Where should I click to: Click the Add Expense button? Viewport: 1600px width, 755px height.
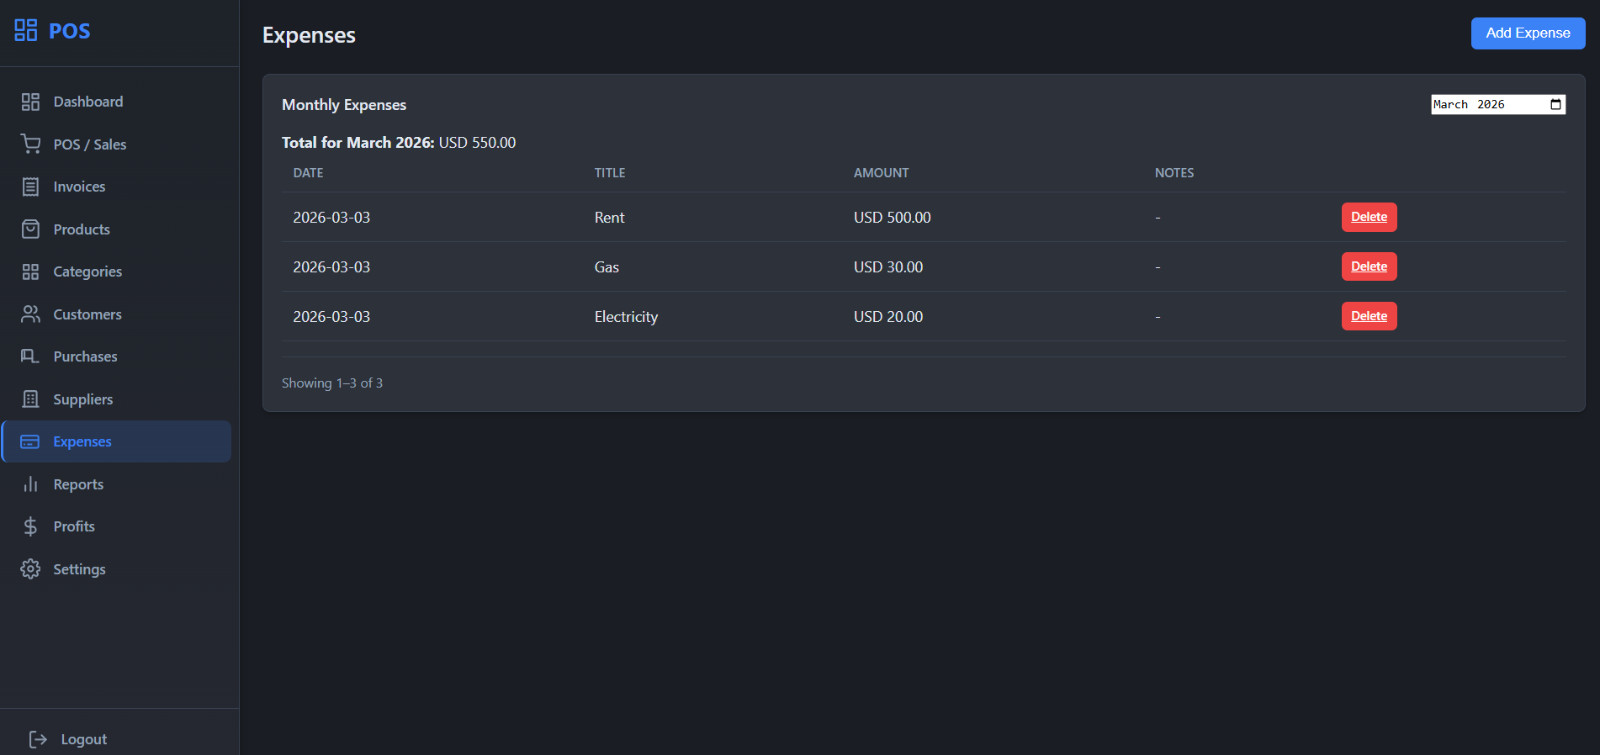click(1528, 33)
